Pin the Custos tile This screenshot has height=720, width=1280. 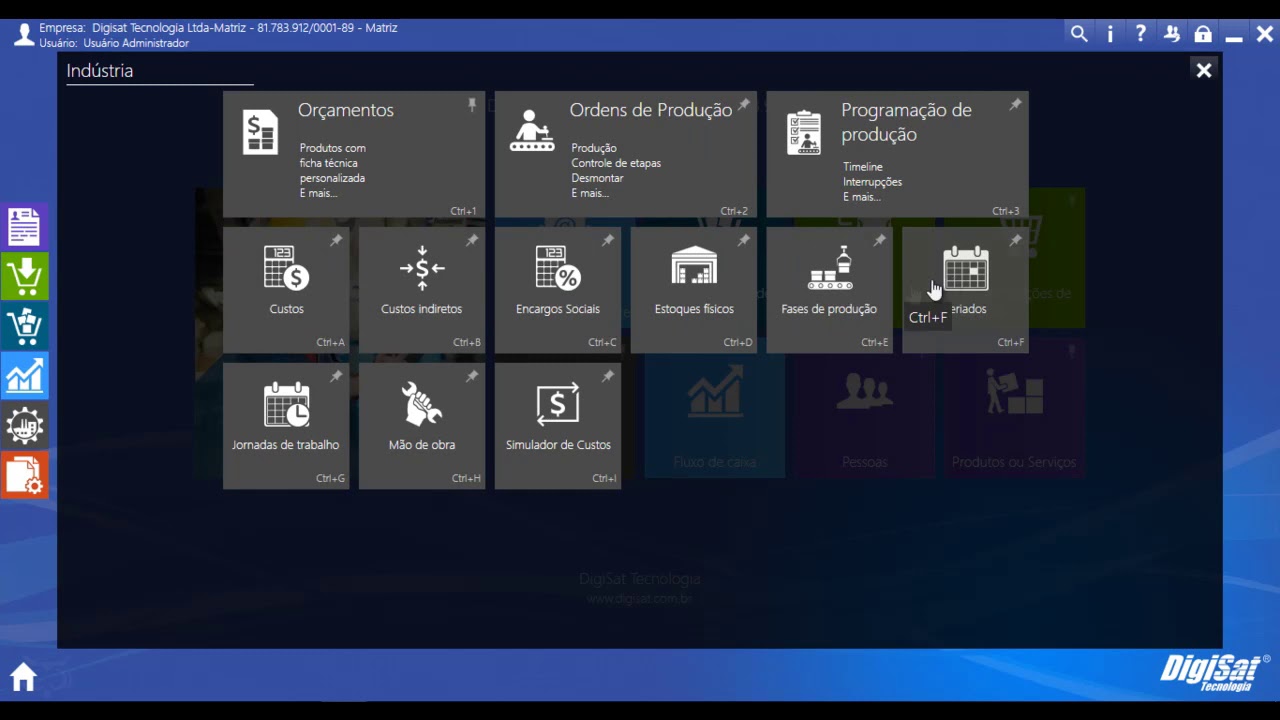pos(336,240)
